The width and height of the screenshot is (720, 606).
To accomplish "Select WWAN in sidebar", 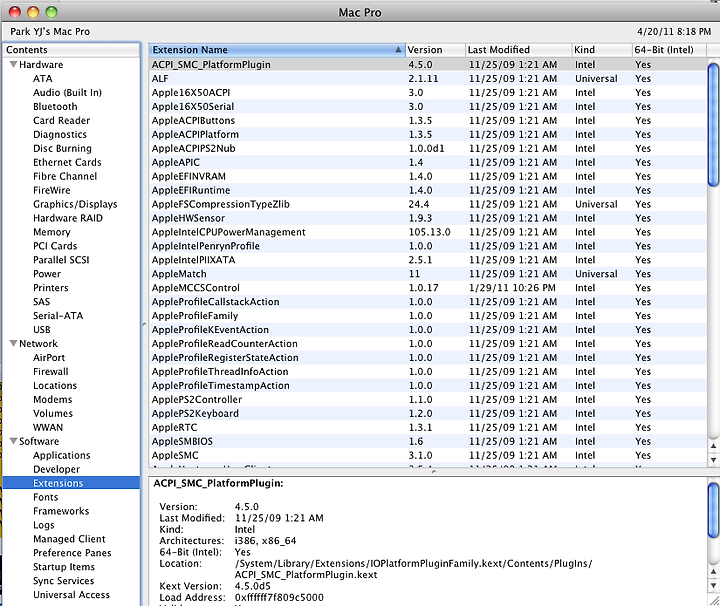I will click(48, 427).
